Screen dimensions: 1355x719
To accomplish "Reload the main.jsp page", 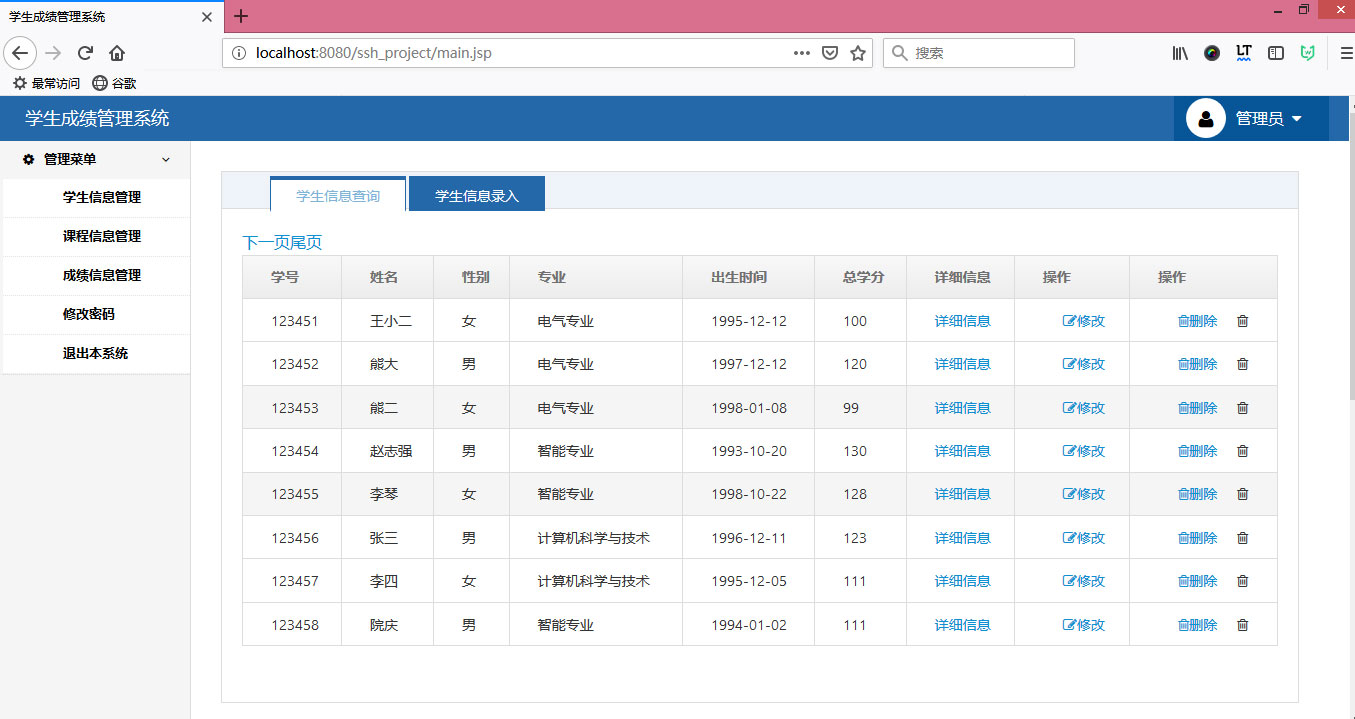I will pyautogui.click(x=85, y=53).
